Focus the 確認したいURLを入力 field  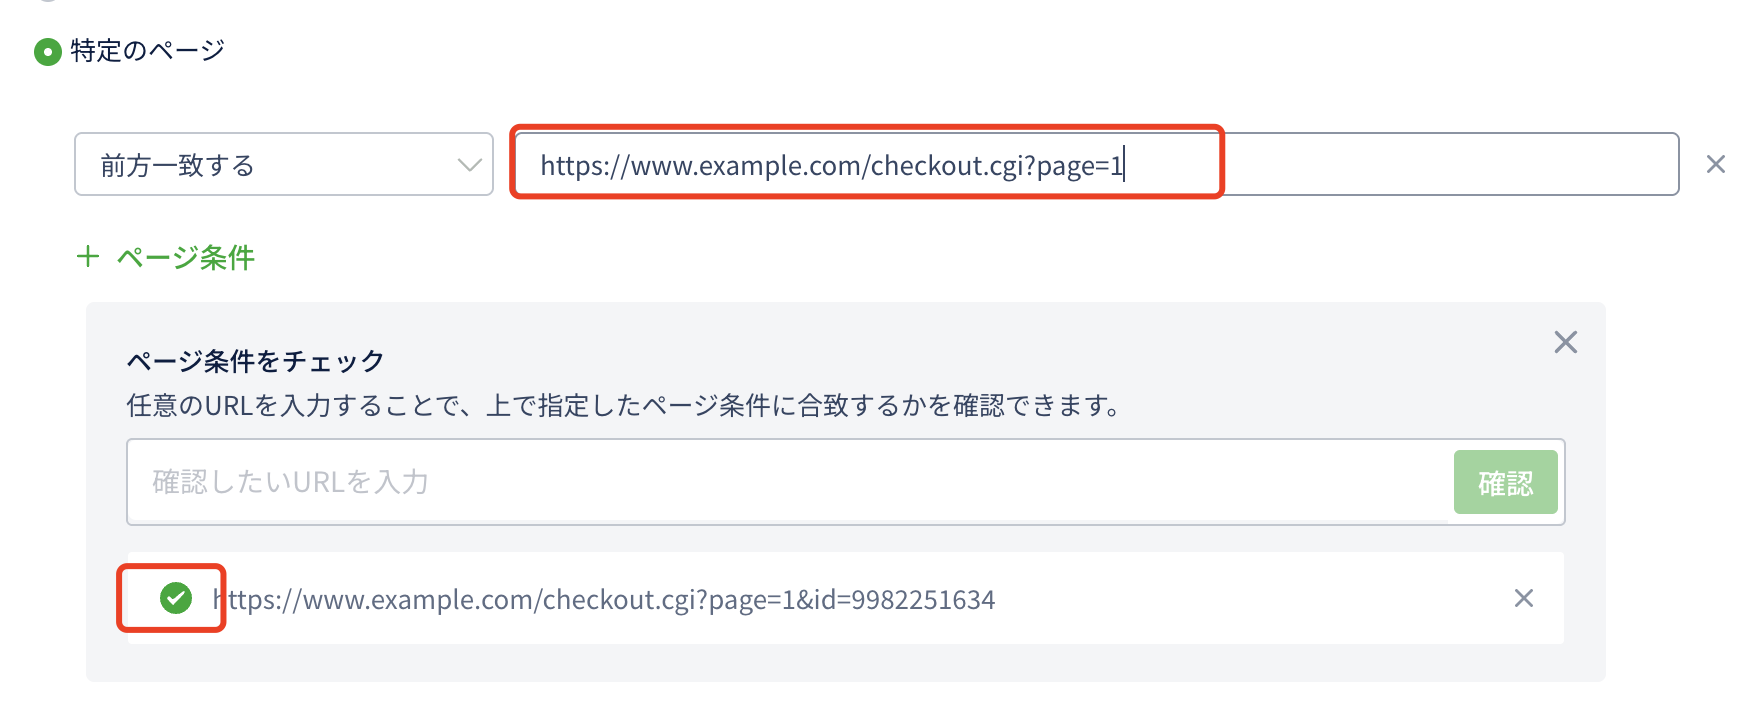coord(790,482)
